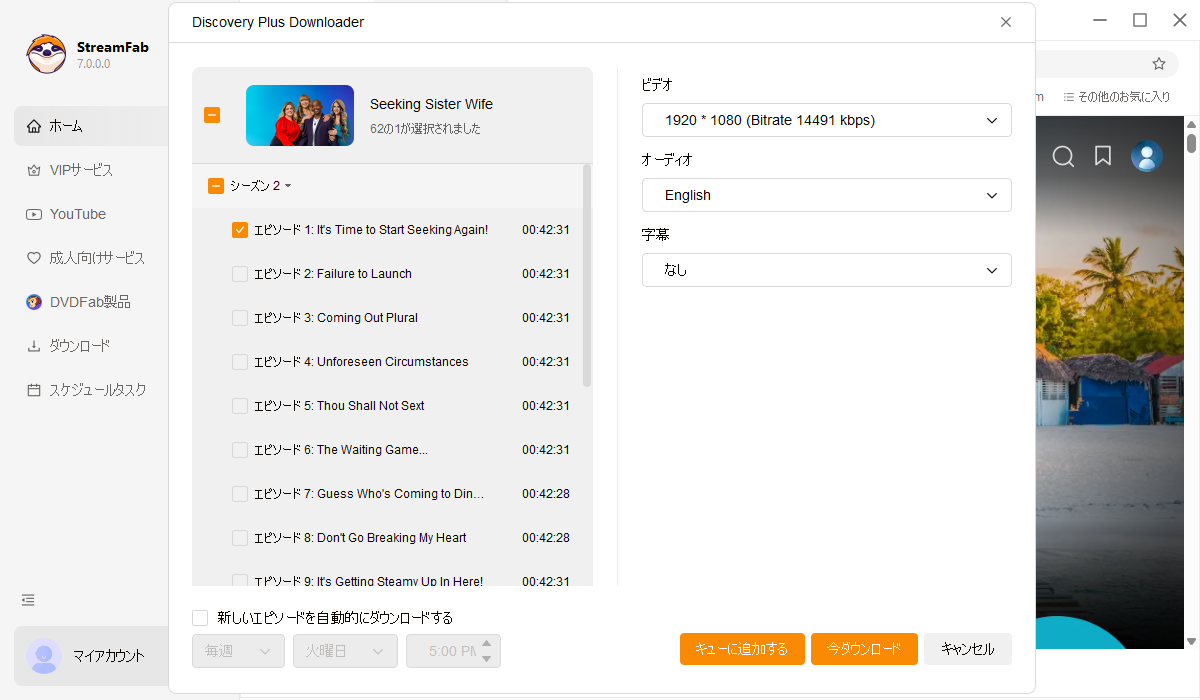Expand the Season 2 selector arrow

tap(288, 186)
